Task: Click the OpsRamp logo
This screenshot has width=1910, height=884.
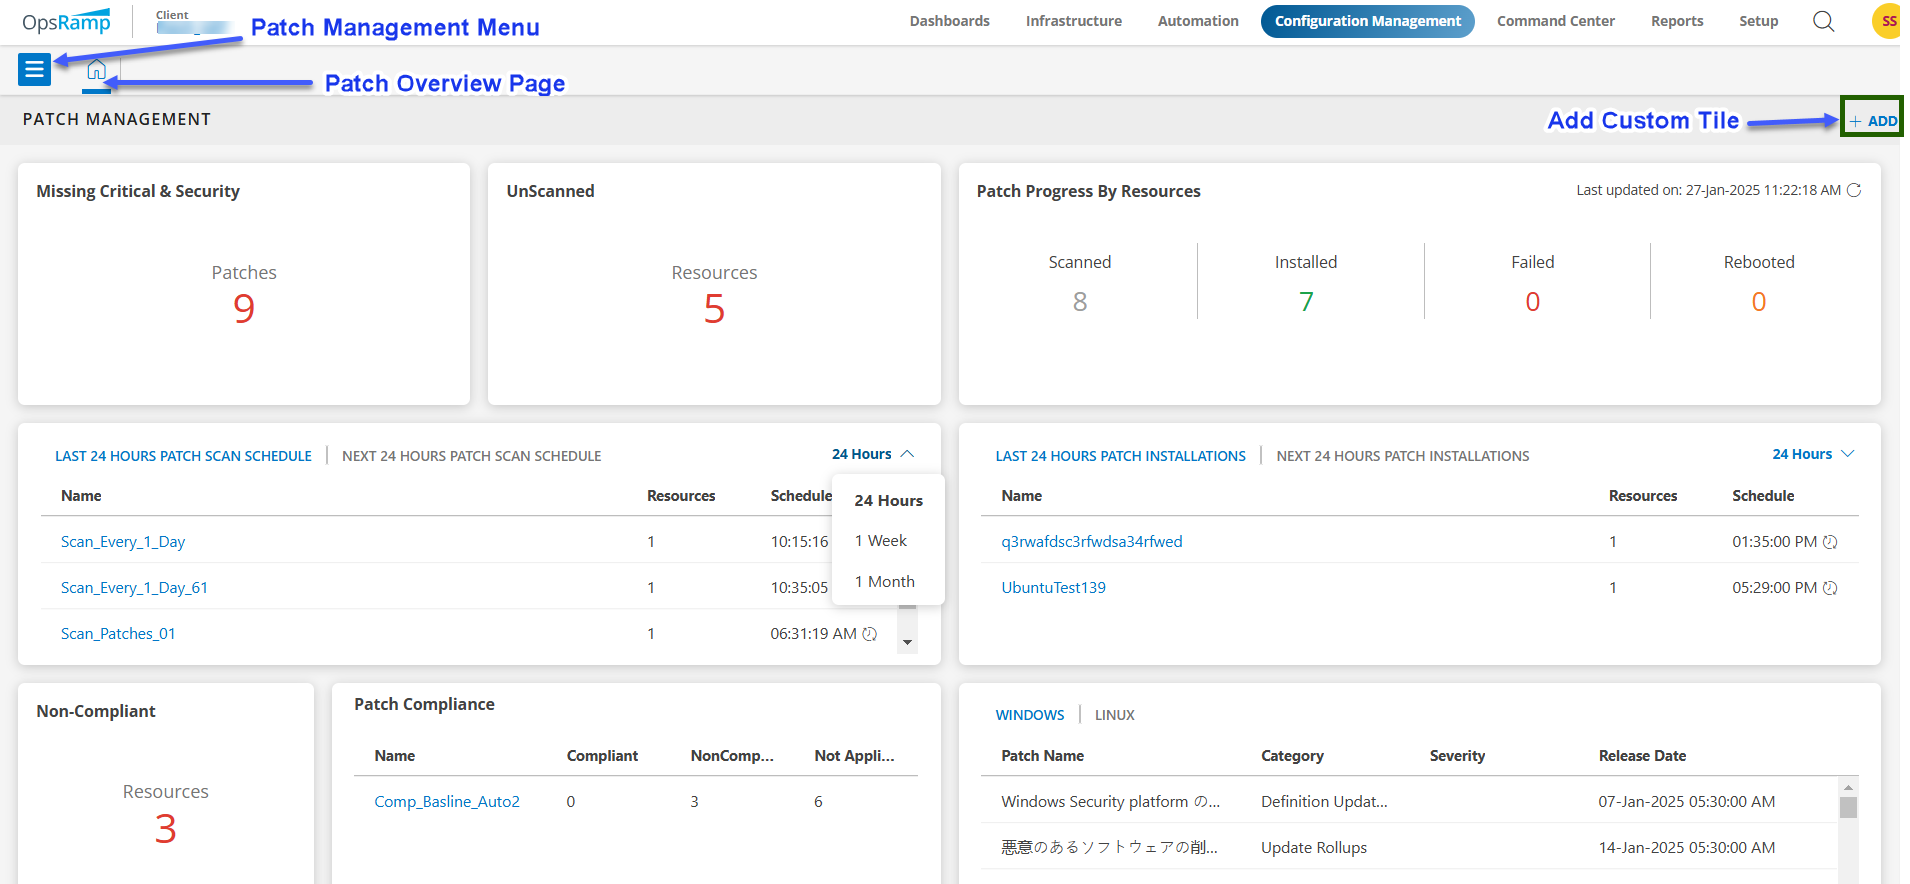Action: click(66, 21)
